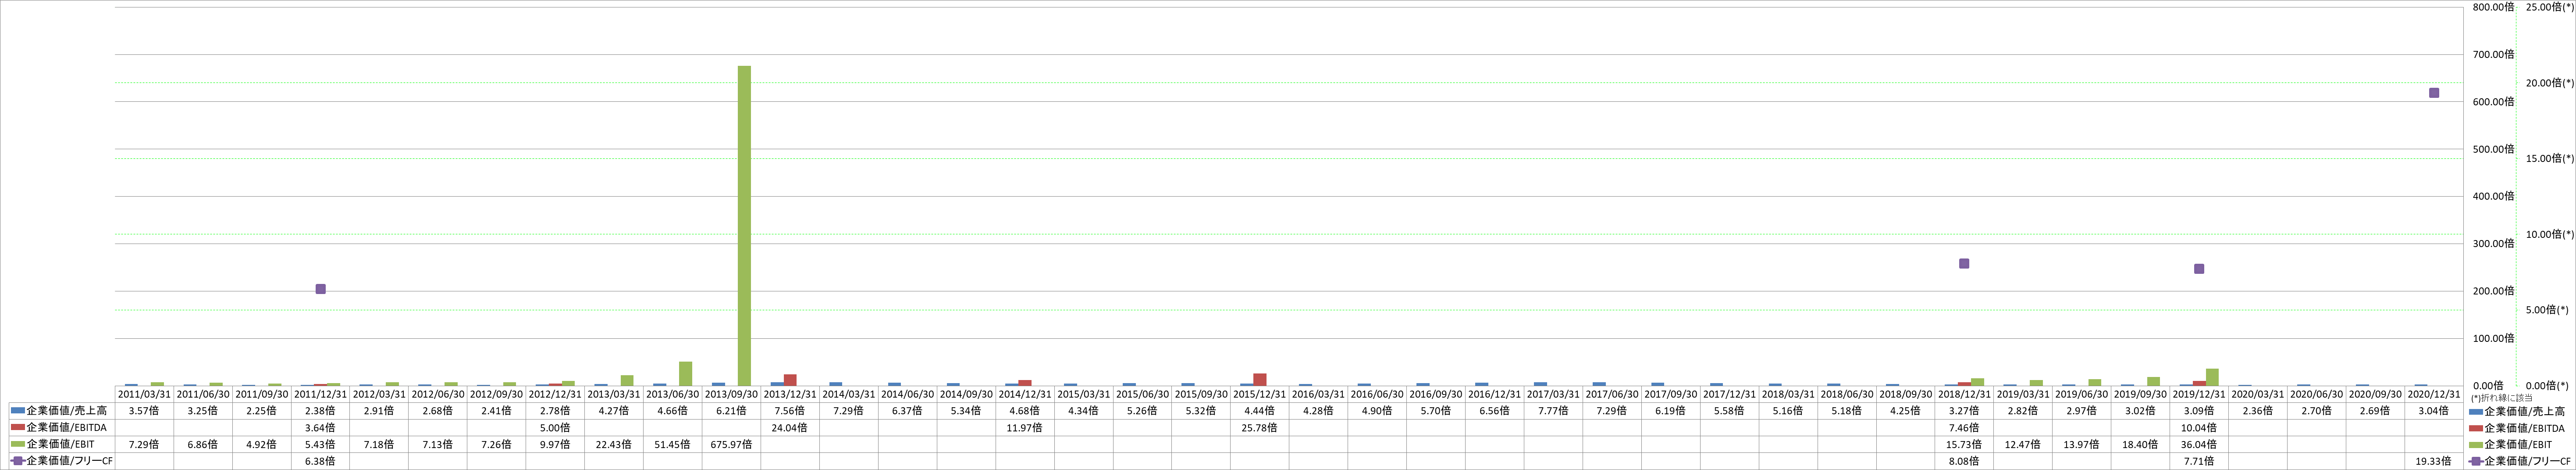
Task: Click the blue swatch in right legend 企業価値/売上高
Action: point(2476,411)
